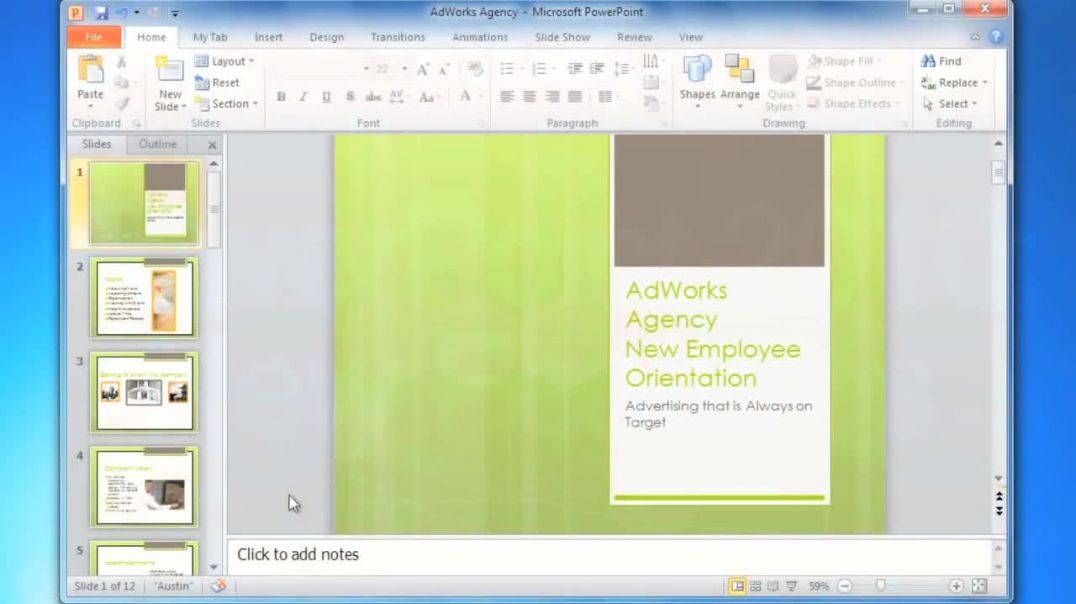Expand the Select dropdown in Editing
The width and height of the screenshot is (1076, 604).
click(949, 104)
